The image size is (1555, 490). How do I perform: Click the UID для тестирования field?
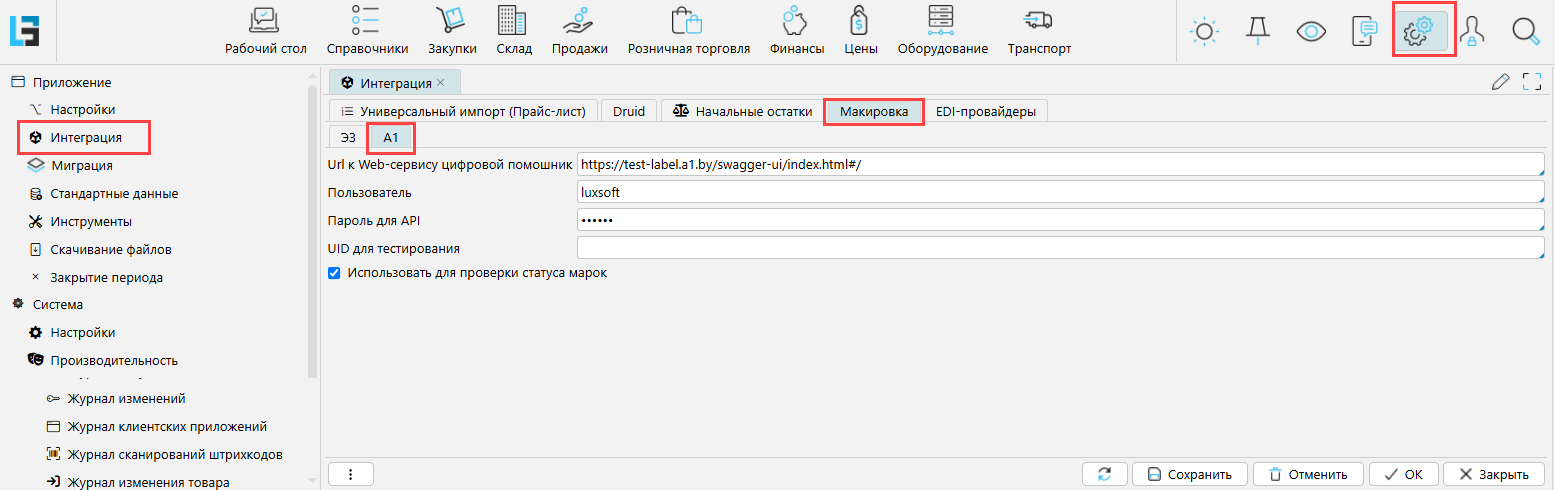click(x=1060, y=248)
